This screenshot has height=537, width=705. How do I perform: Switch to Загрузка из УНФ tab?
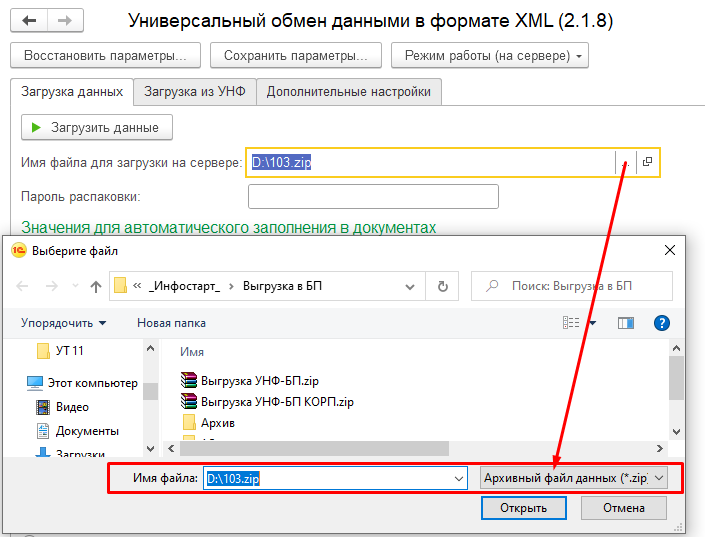[x=195, y=91]
